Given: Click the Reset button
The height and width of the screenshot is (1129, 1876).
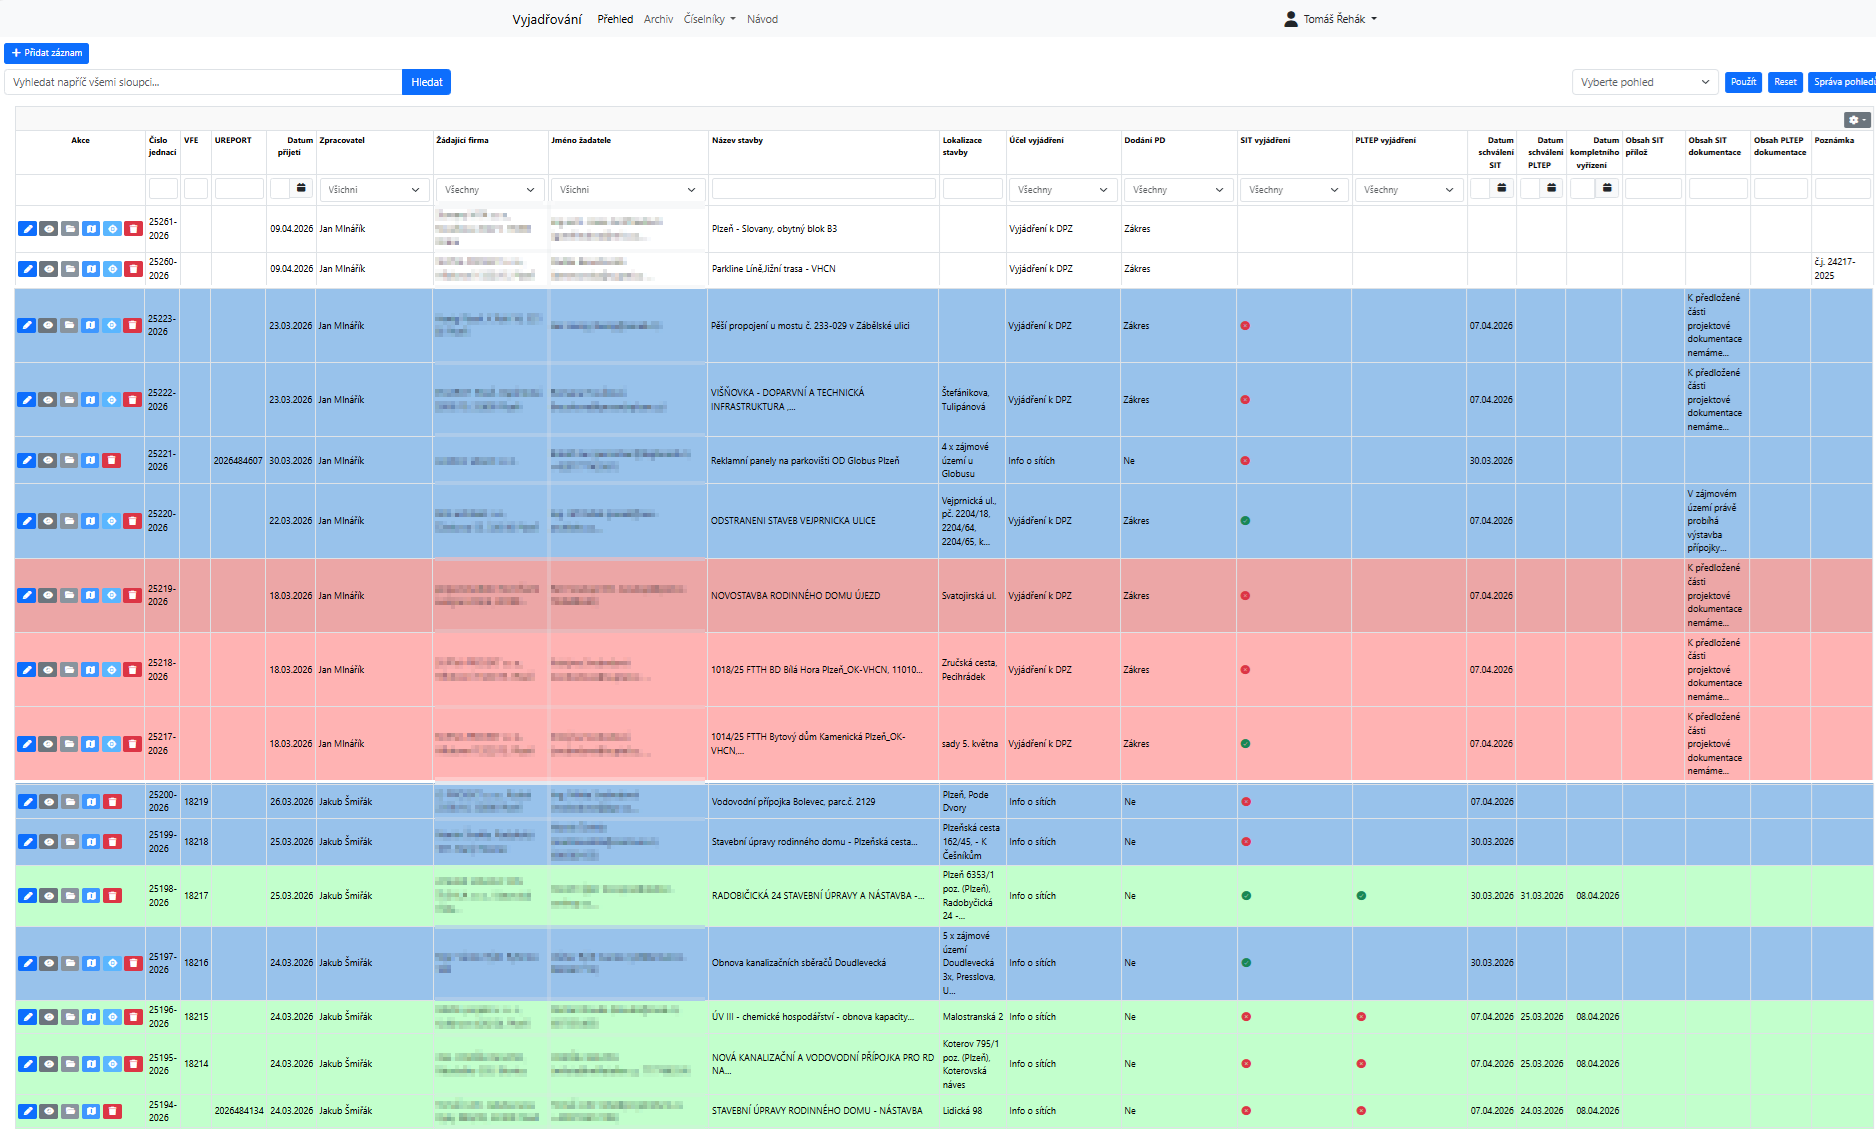Looking at the screenshot, I should click(1785, 82).
